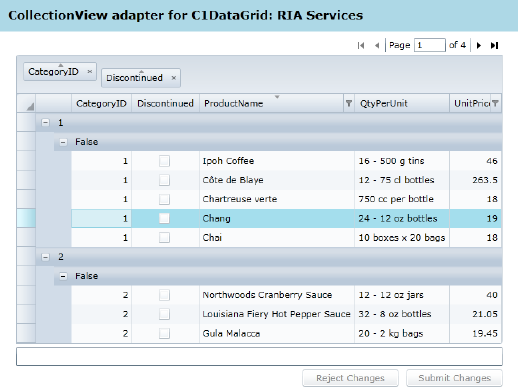The height and width of the screenshot is (388, 518).
Task: Click the 21.05 unit price cell
Action: (475, 314)
